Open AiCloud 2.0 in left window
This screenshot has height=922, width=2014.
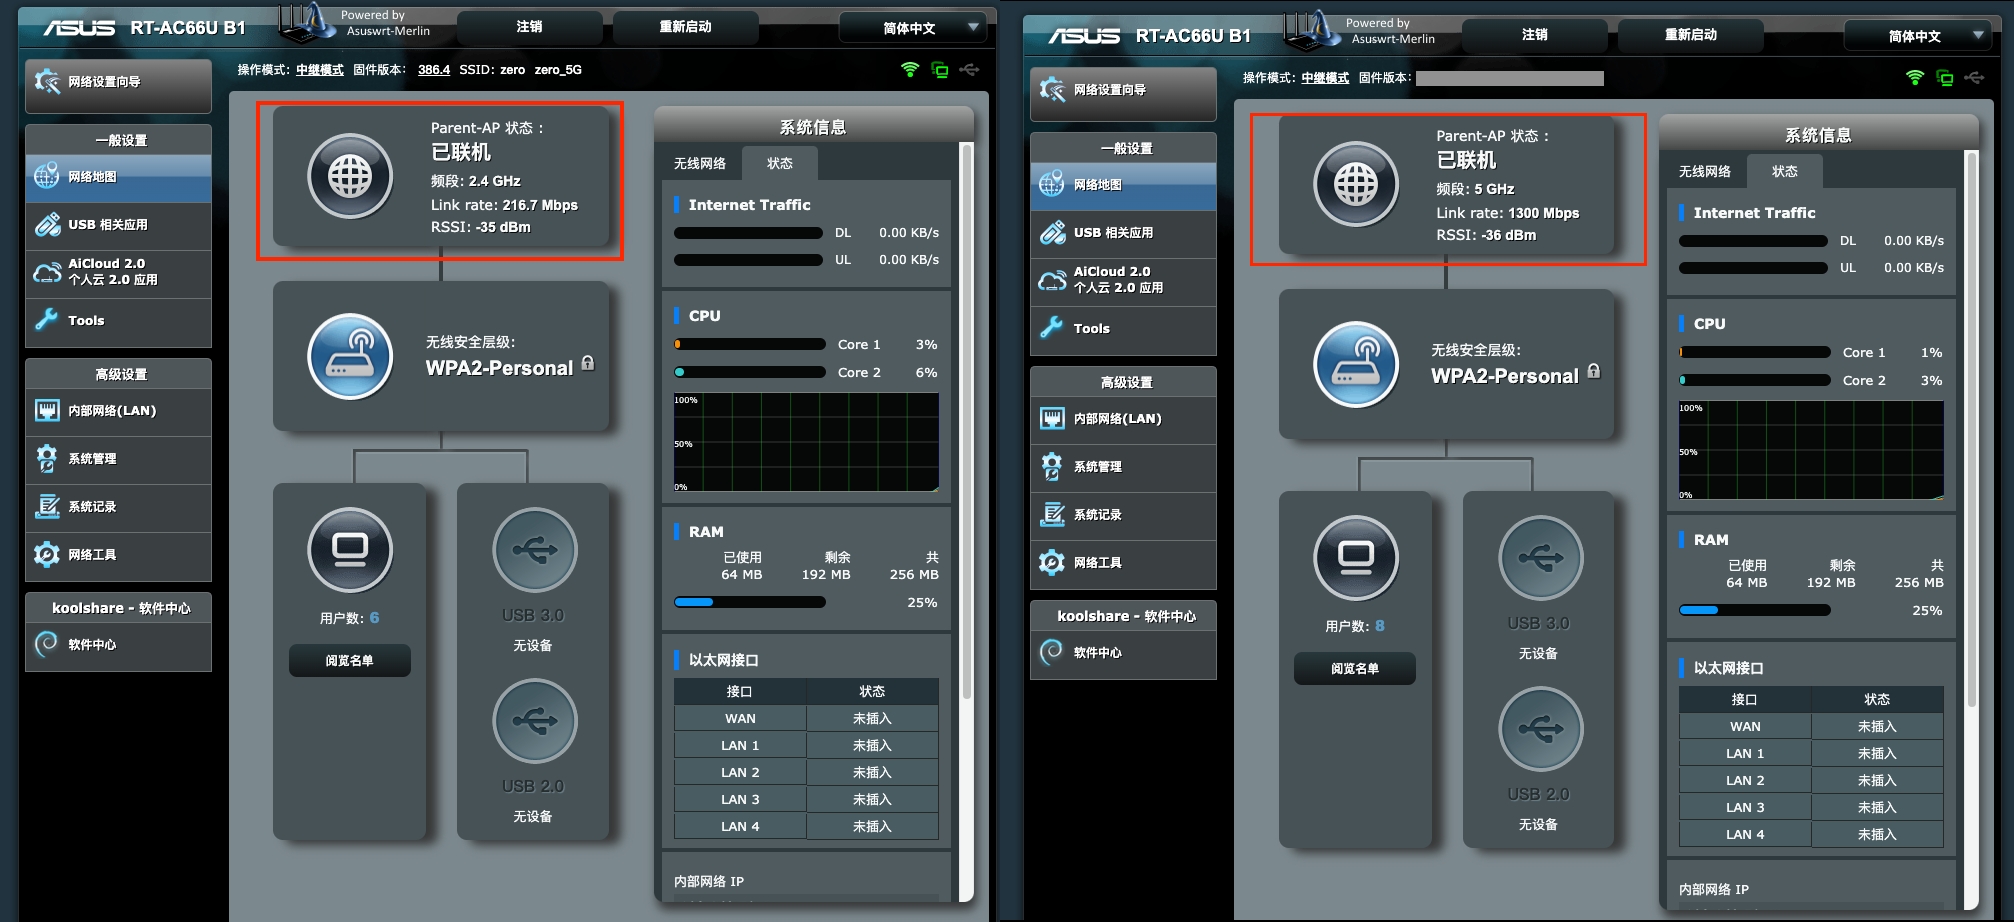118,272
